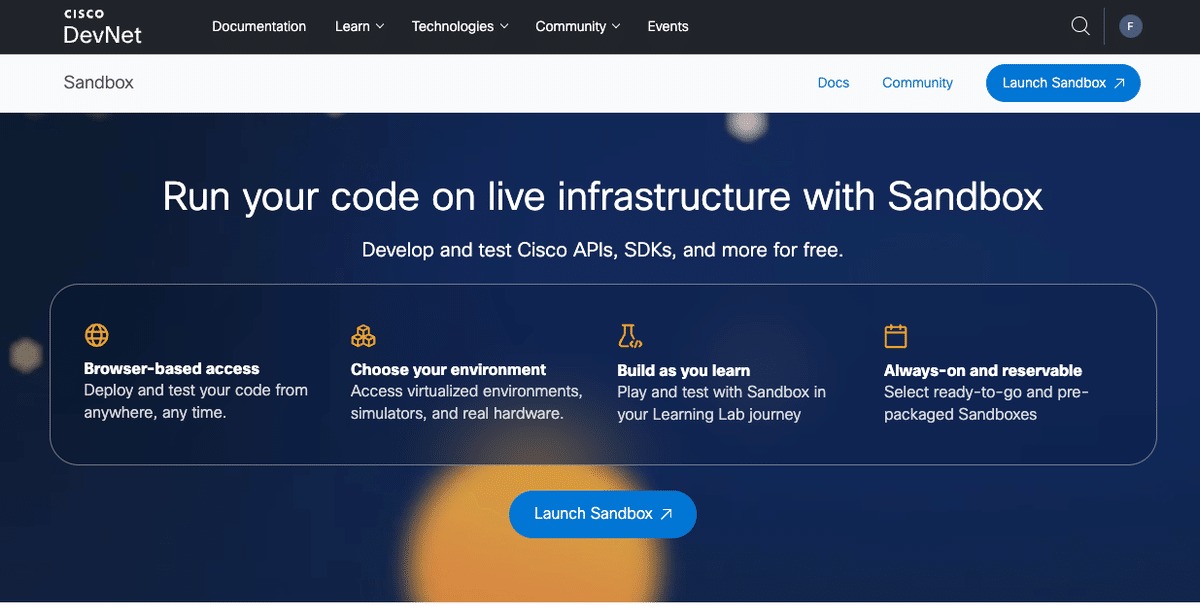Open the Documentation menu item
This screenshot has width=1200, height=615.
pos(259,27)
